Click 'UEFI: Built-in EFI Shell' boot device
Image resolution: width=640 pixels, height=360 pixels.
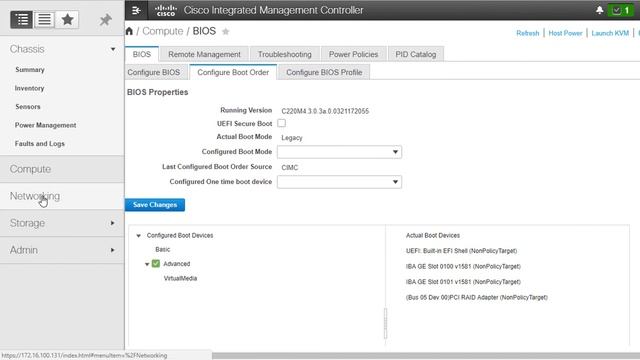pyautogui.click(x=462, y=251)
